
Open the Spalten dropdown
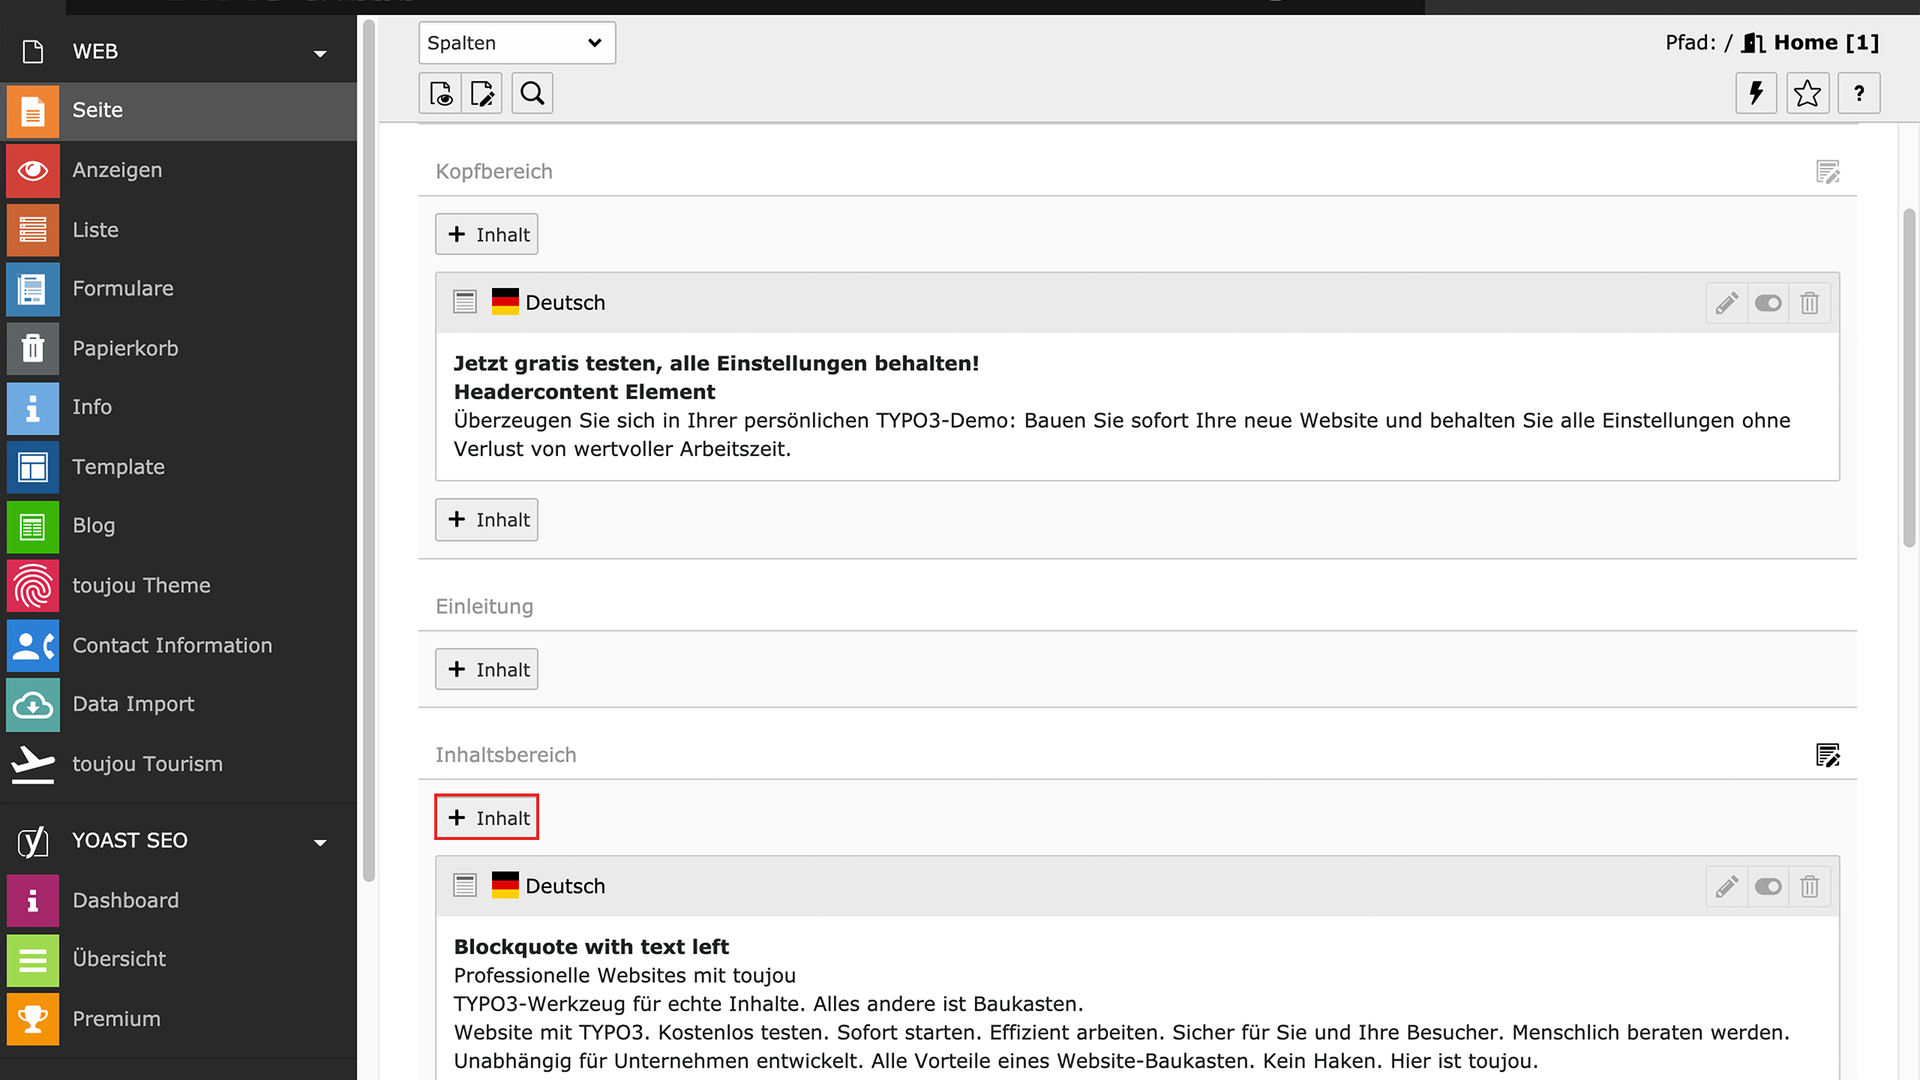pos(516,43)
